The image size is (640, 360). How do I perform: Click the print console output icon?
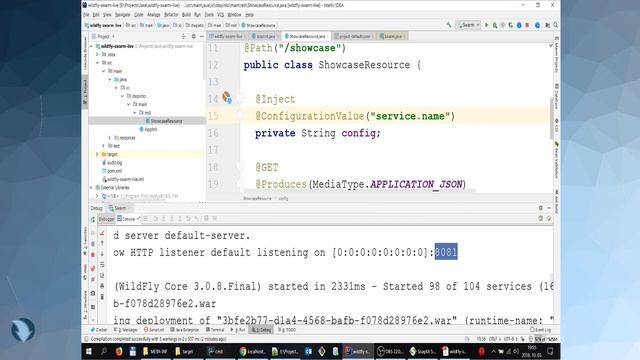point(102,286)
